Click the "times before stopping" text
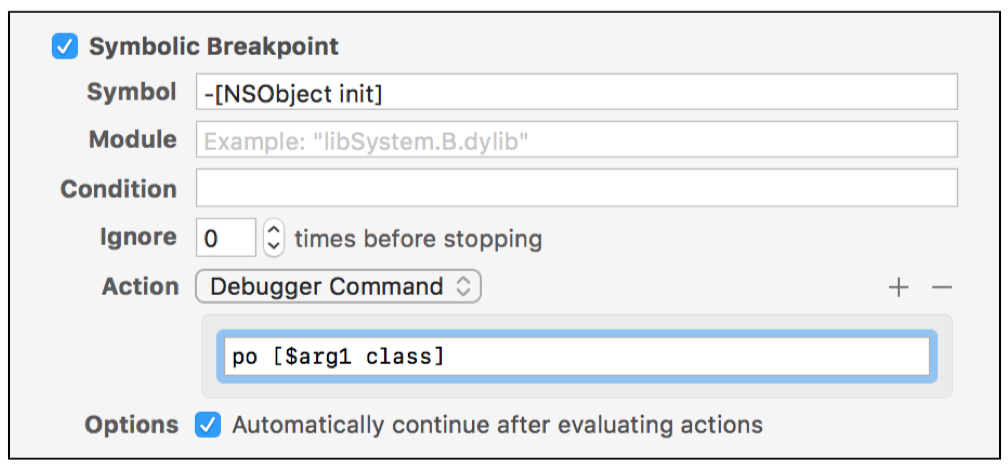The width and height of the screenshot is (1008, 470). [x=418, y=239]
